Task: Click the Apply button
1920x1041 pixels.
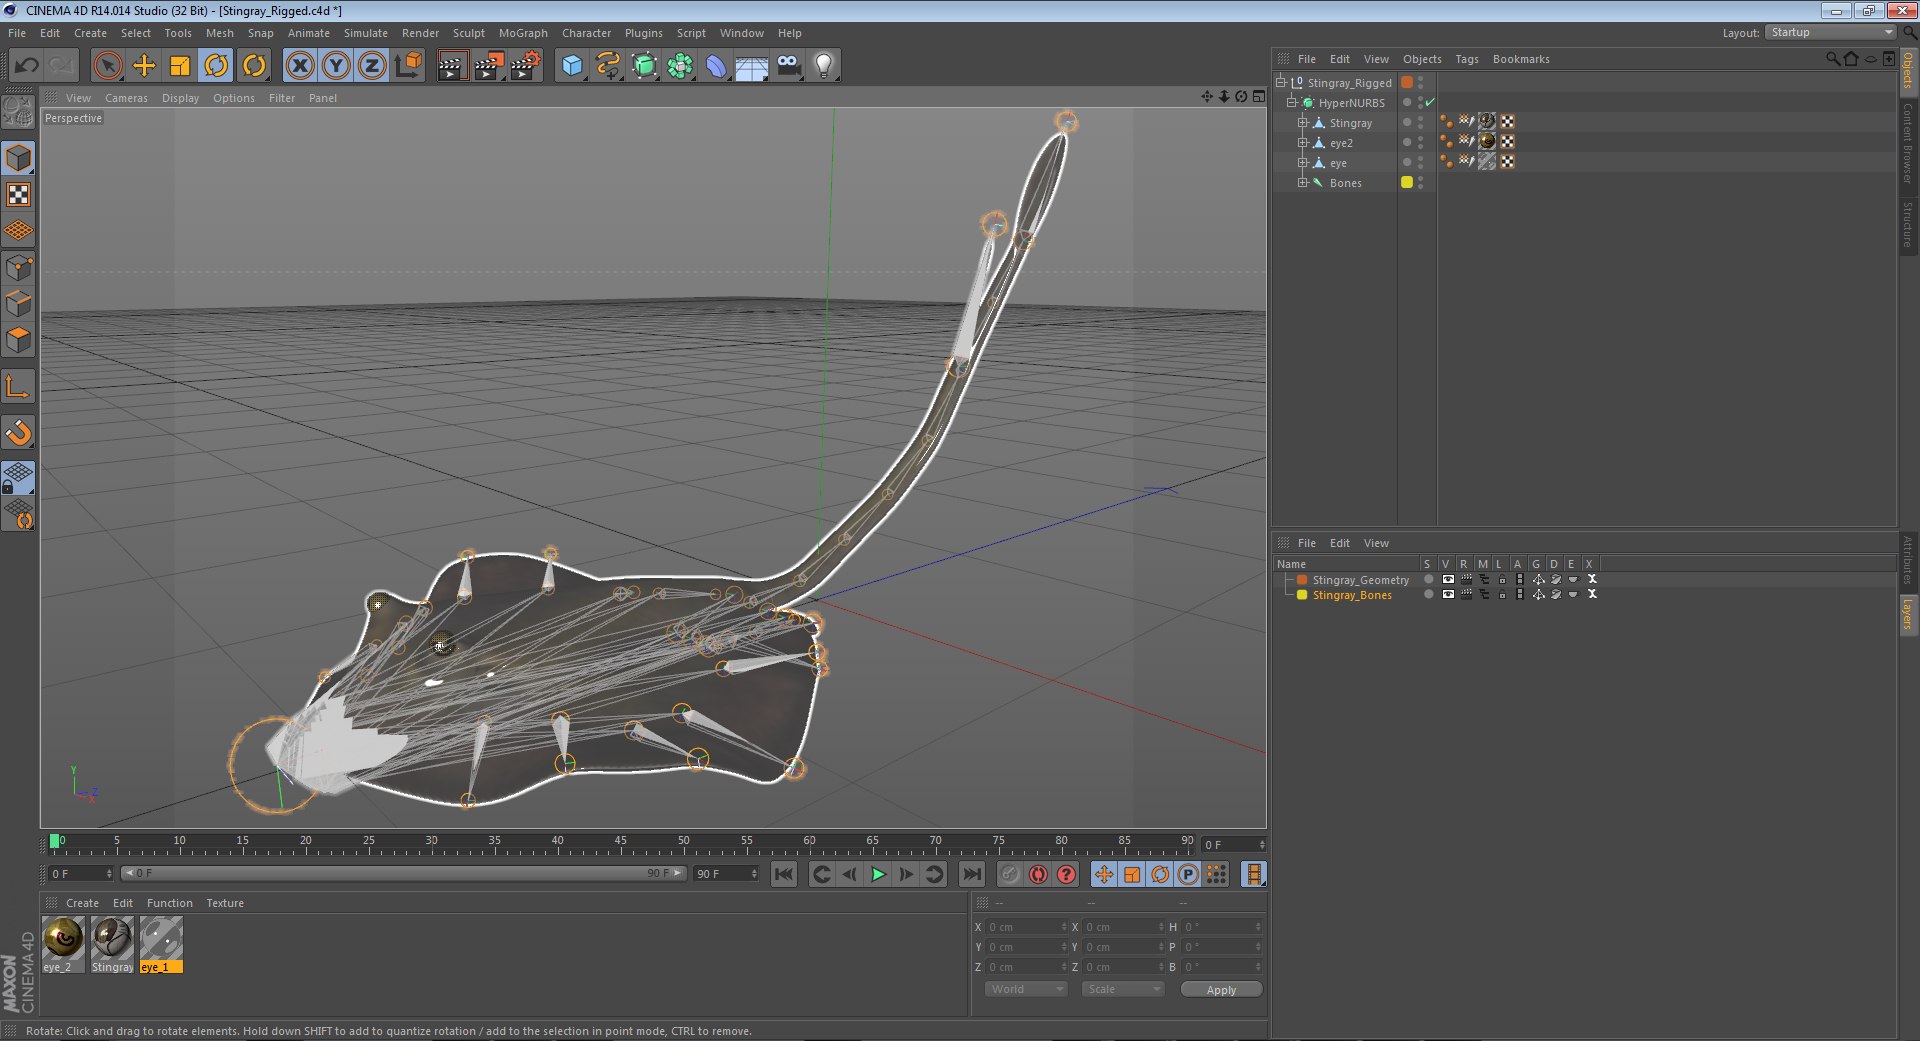Action: pyautogui.click(x=1221, y=989)
